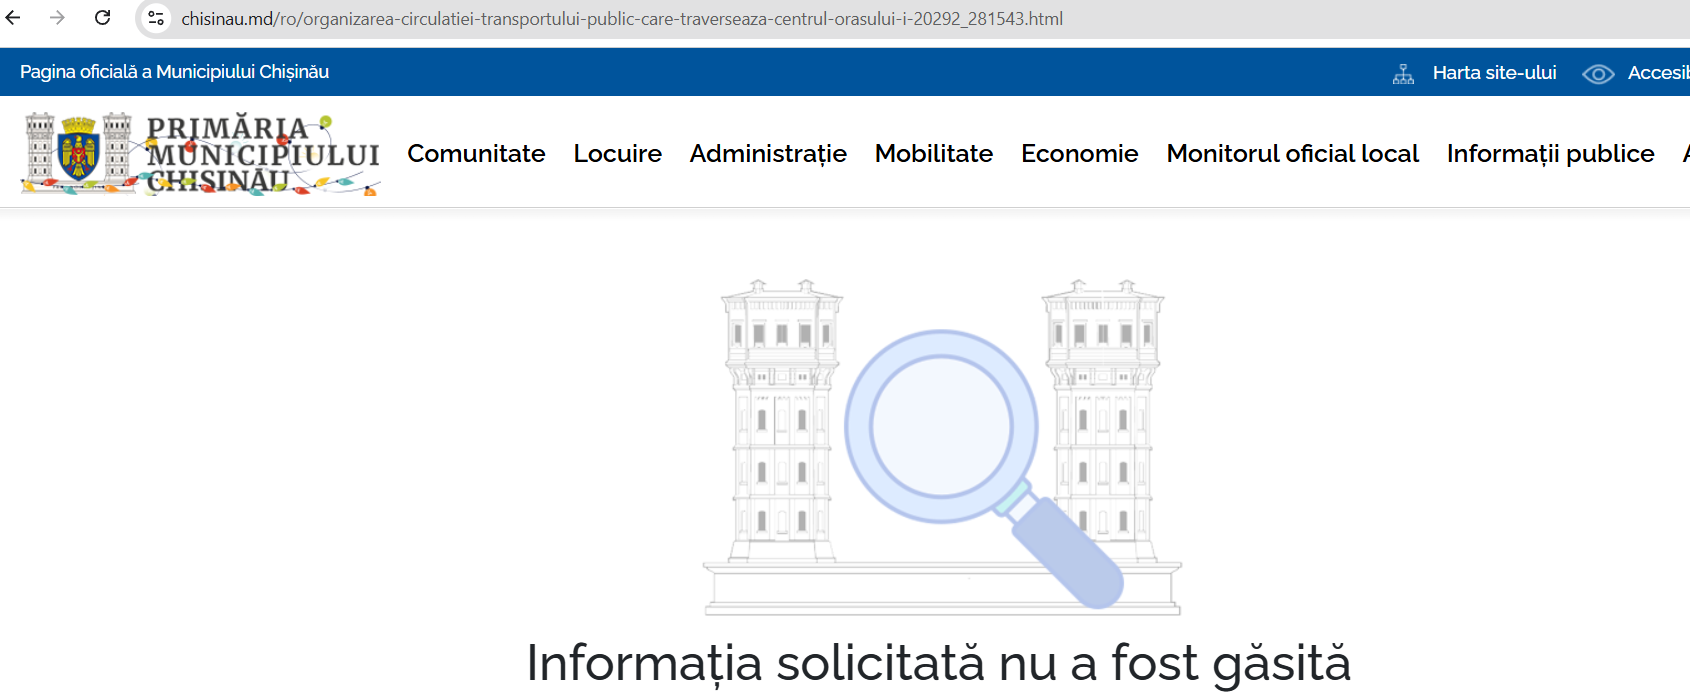Screen dimensions: 1690x693
Task: Open site information icon in address bar
Action: [x=156, y=19]
